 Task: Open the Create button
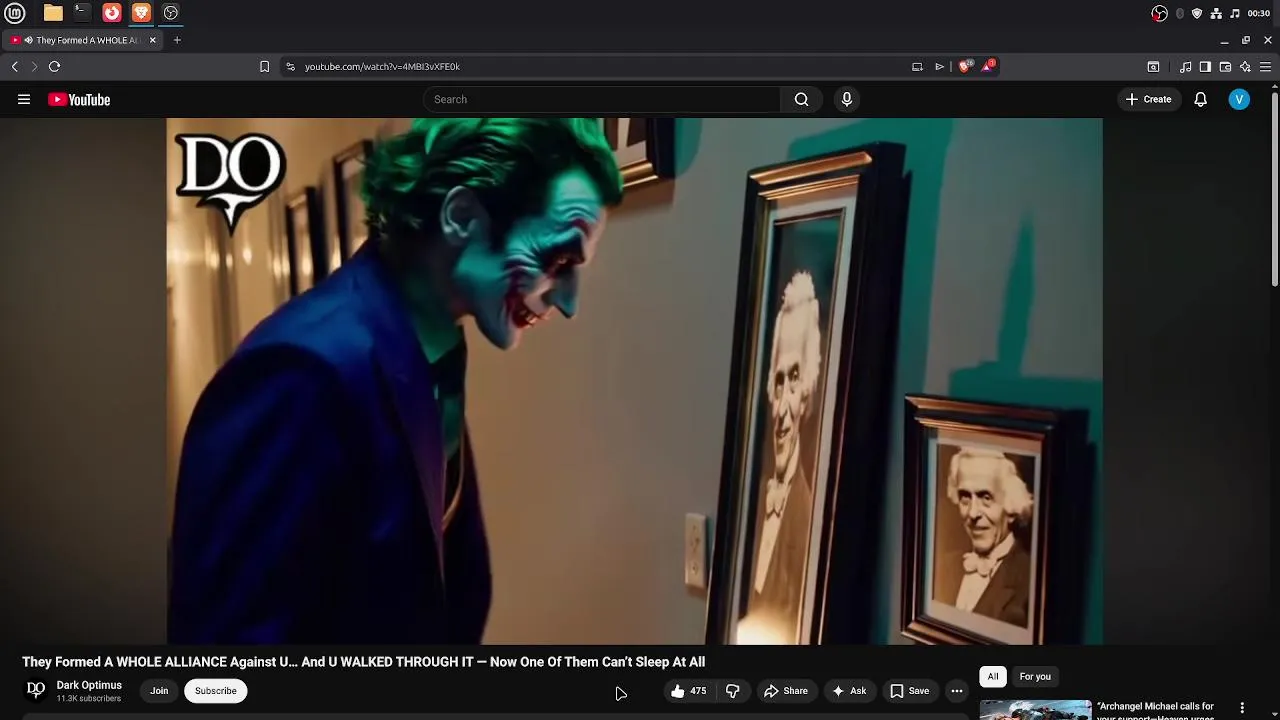(x=1148, y=99)
